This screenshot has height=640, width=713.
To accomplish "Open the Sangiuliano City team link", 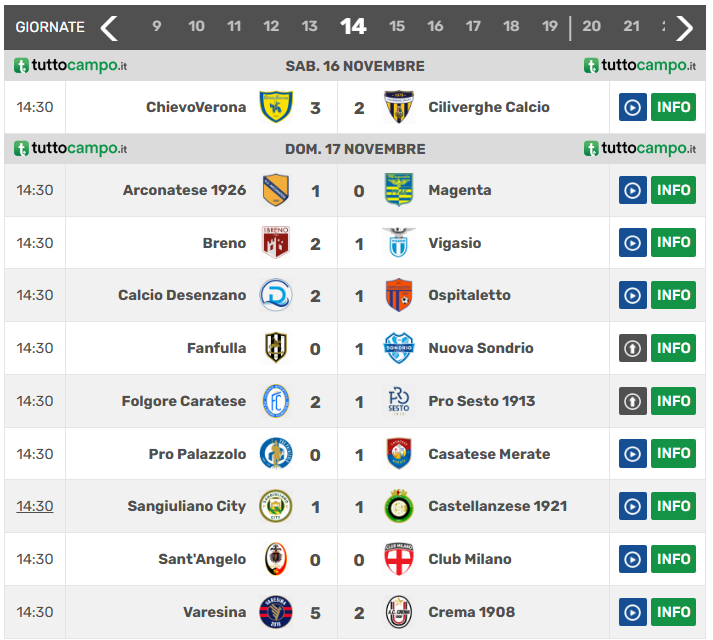I will click(x=186, y=506).
